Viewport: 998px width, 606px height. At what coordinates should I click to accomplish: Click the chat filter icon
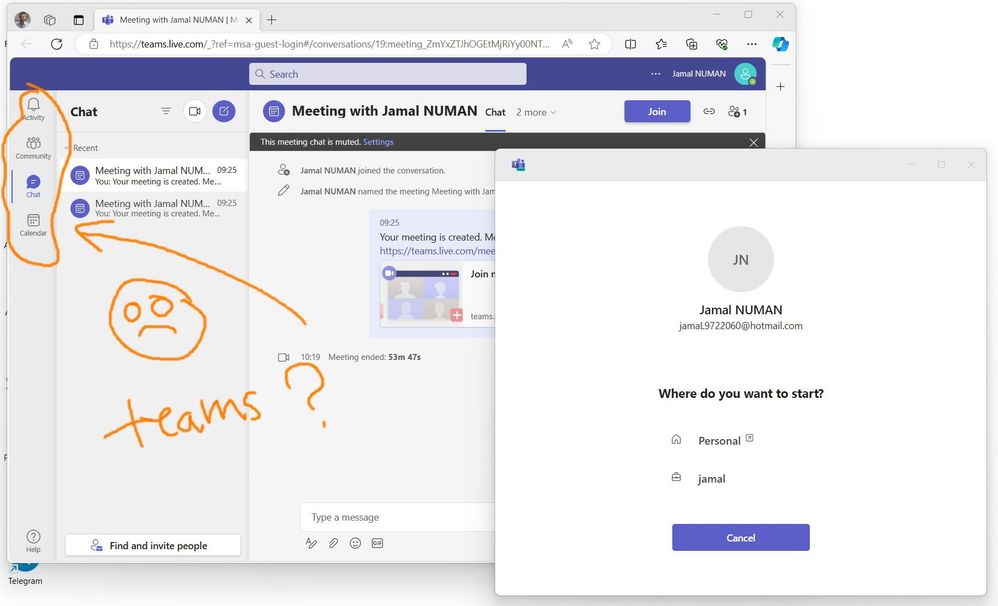[165, 111]
